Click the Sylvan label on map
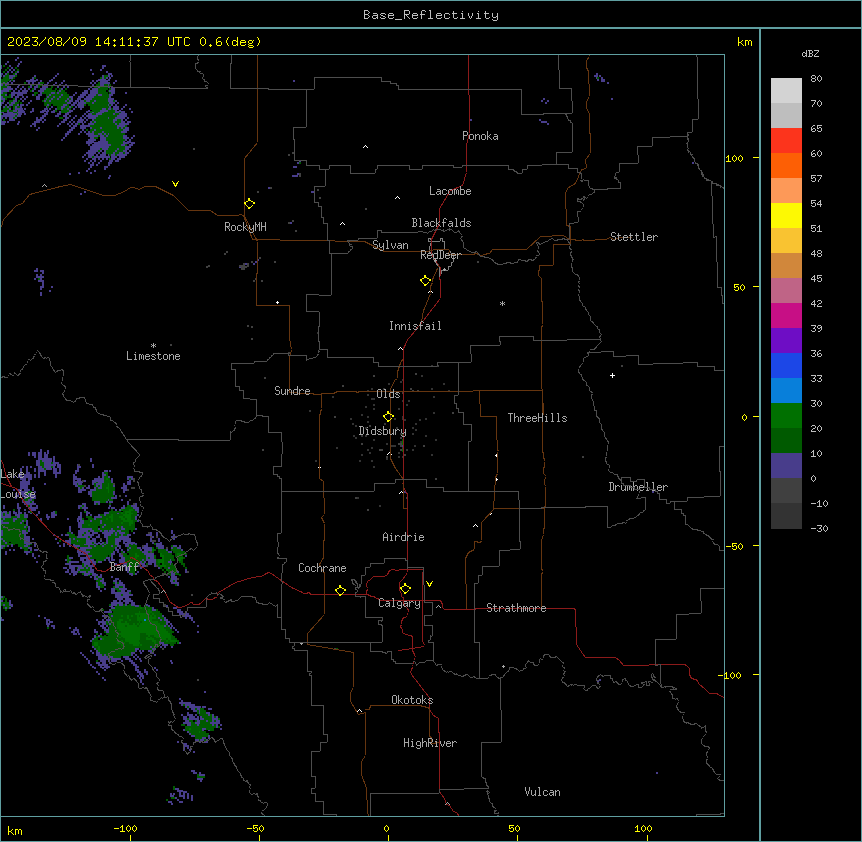Image resolution: width=862 pixels, height=842 pixels. (x=390, y=245)
